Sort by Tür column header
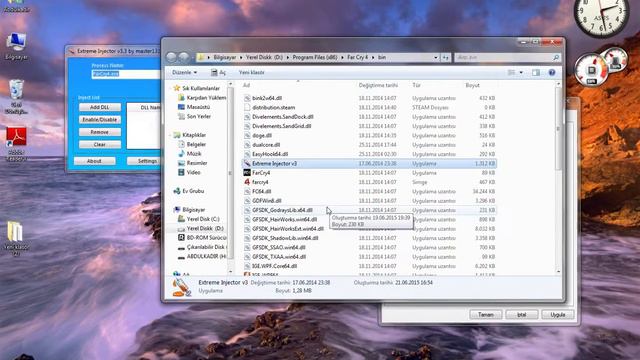Screen dimensions: 640x360 [416, 85]
